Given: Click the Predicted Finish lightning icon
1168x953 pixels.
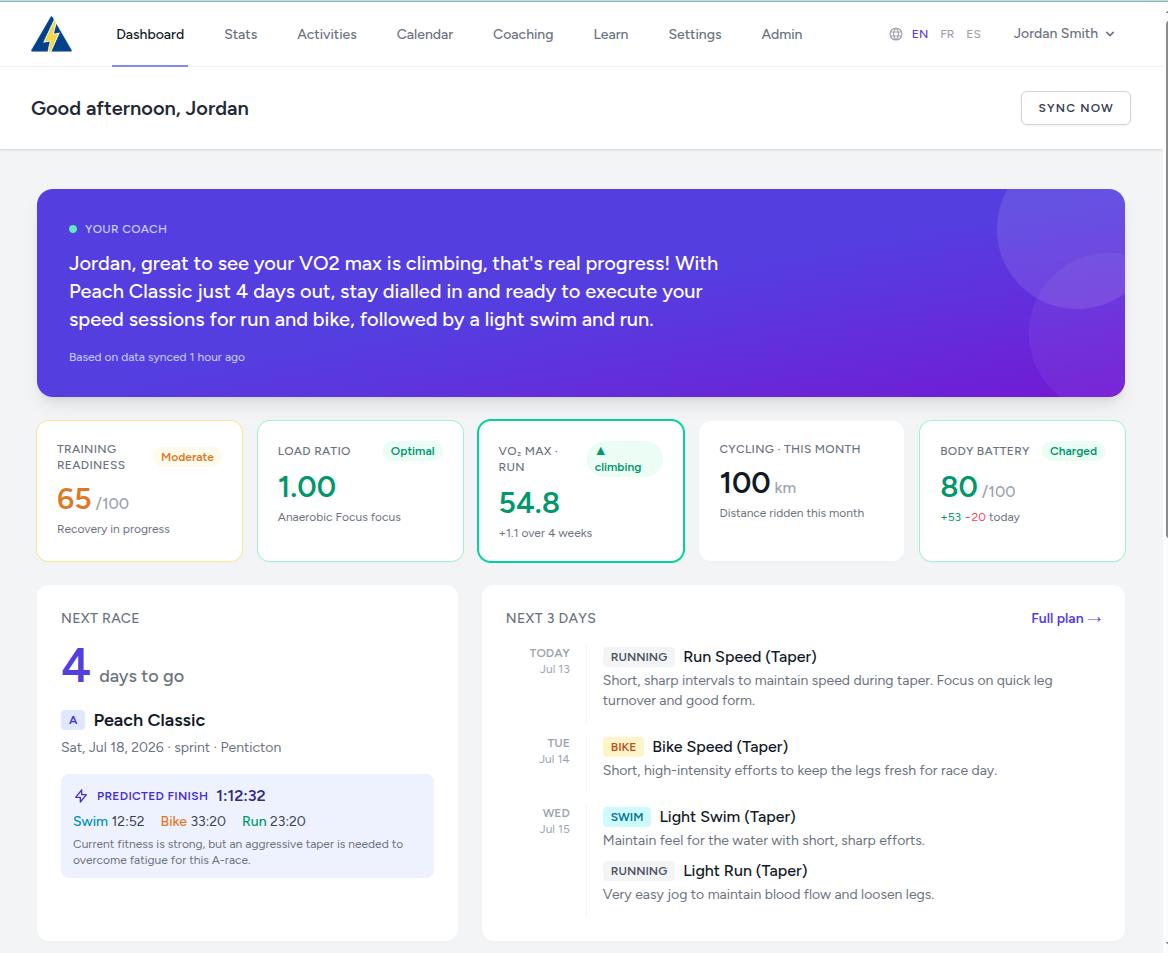Looking at the screenshot, I should pos(81,796).
